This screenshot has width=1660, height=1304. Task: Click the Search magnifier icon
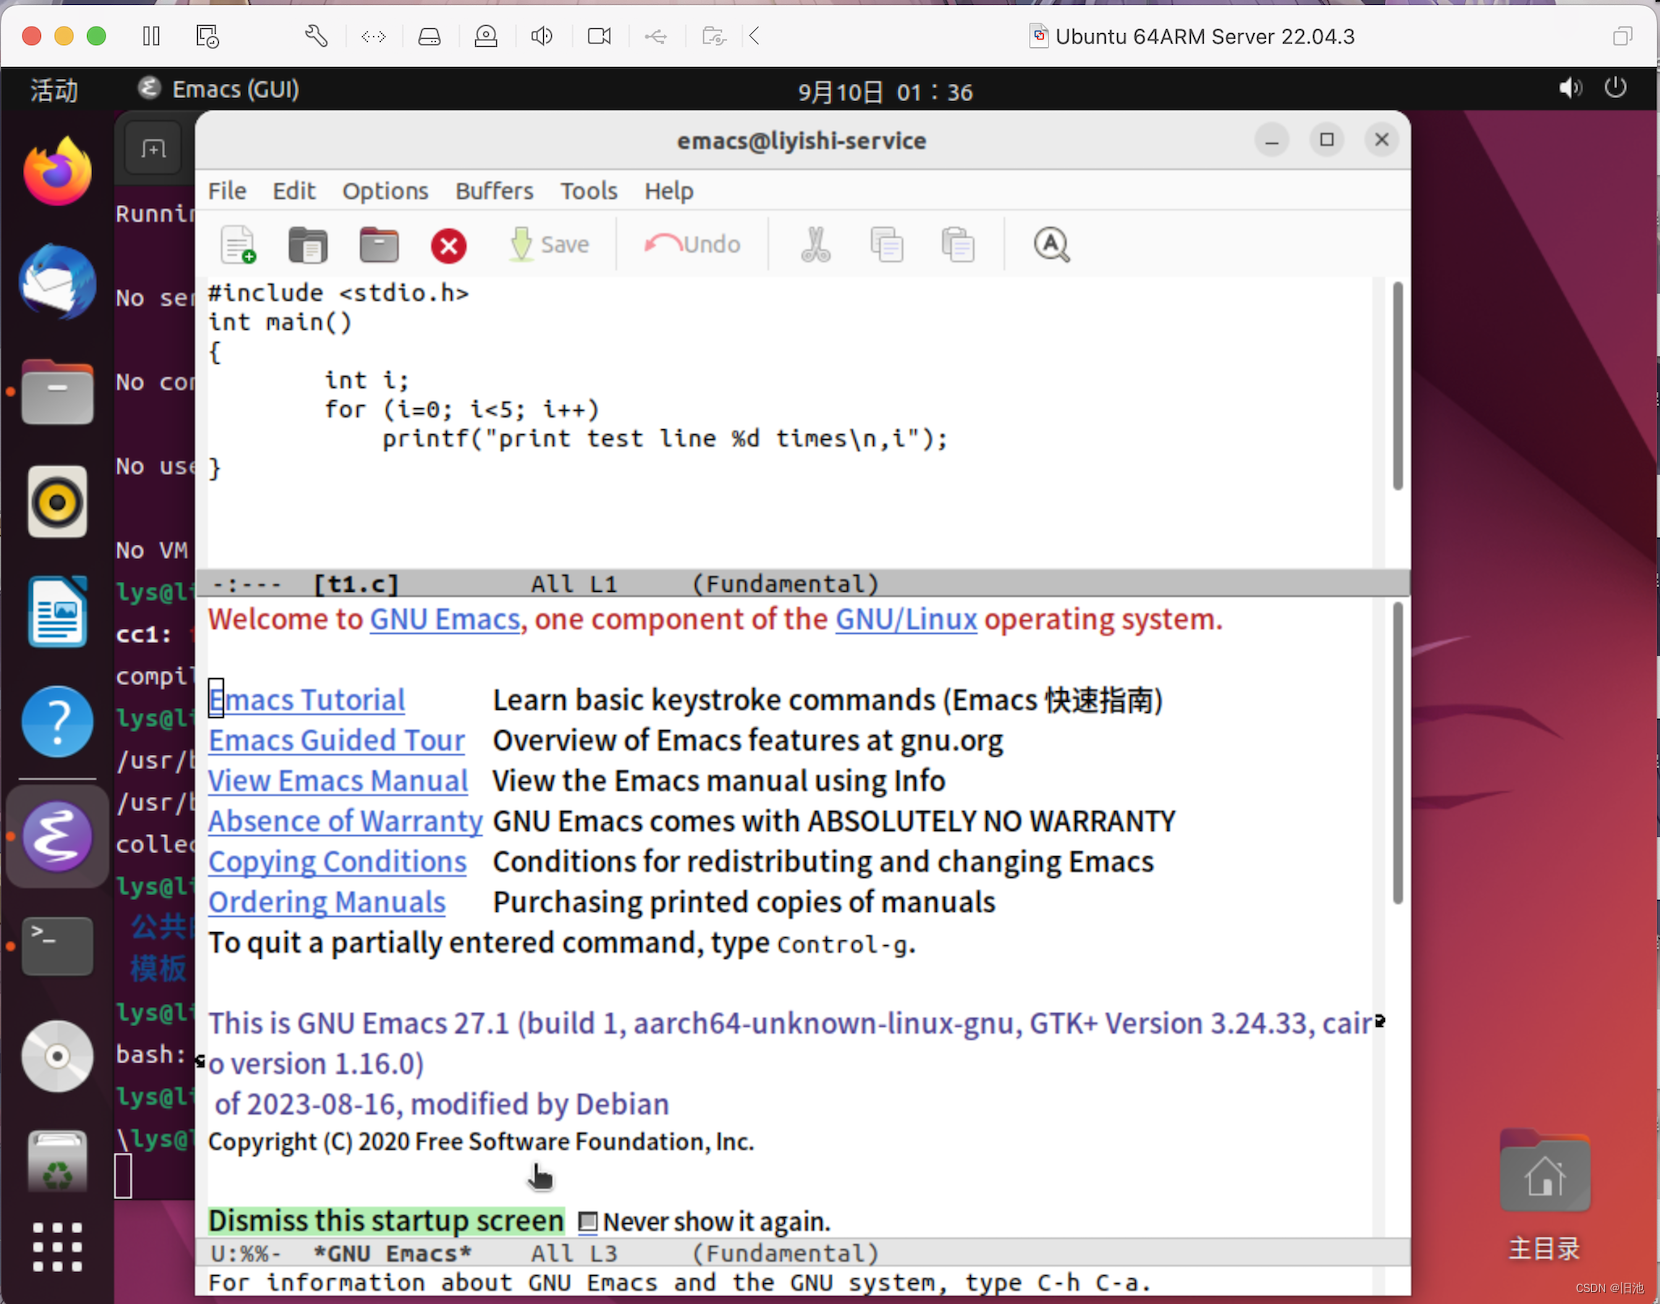coord(1051,245)
